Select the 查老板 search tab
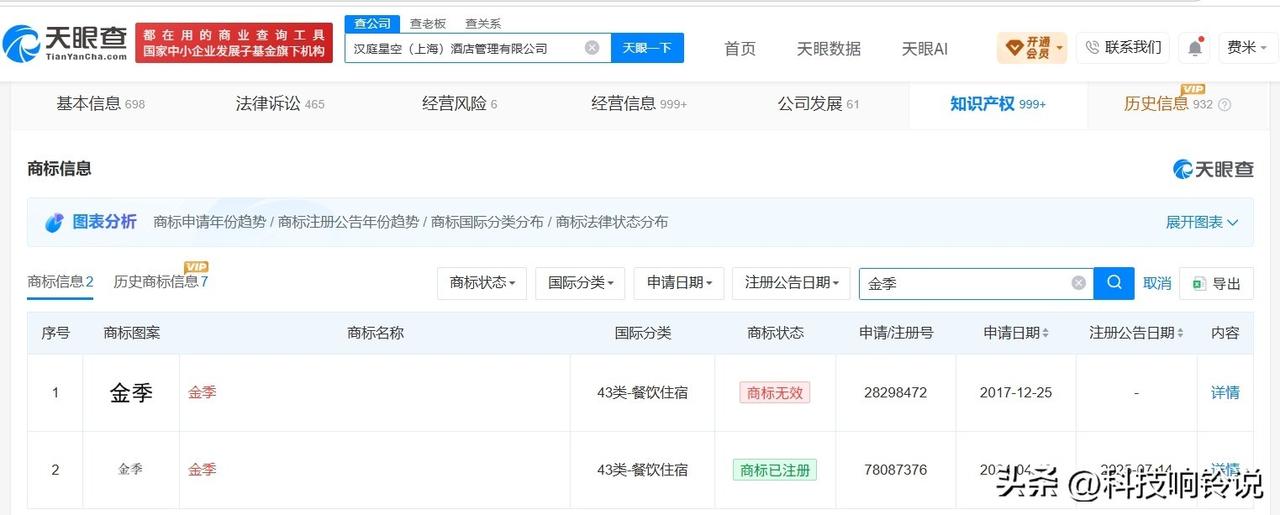This screenshot has height=515, width=1280. (x=427, y=23)
